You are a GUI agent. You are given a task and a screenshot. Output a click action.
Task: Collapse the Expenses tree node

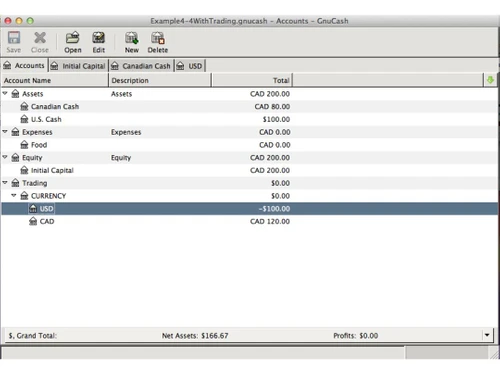click(5, 132)
